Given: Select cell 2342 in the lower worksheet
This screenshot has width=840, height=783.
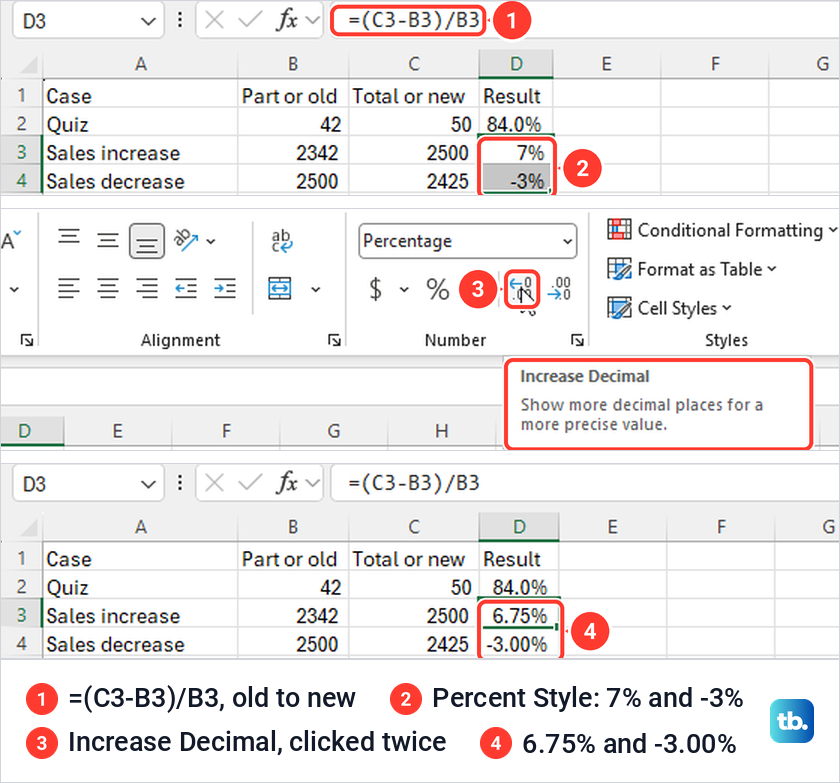Looking at the screenshot, I should pos(293,615).
